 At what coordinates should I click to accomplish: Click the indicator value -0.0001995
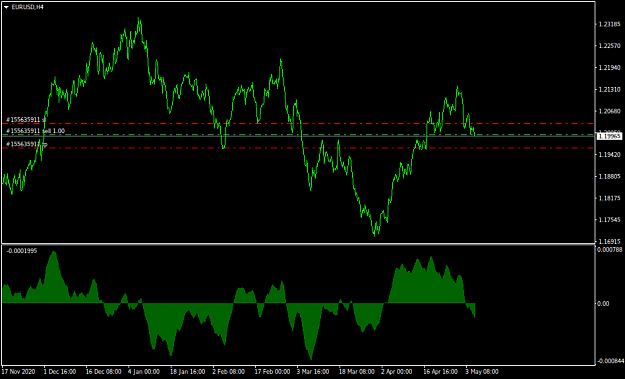(x=22, y=251)
